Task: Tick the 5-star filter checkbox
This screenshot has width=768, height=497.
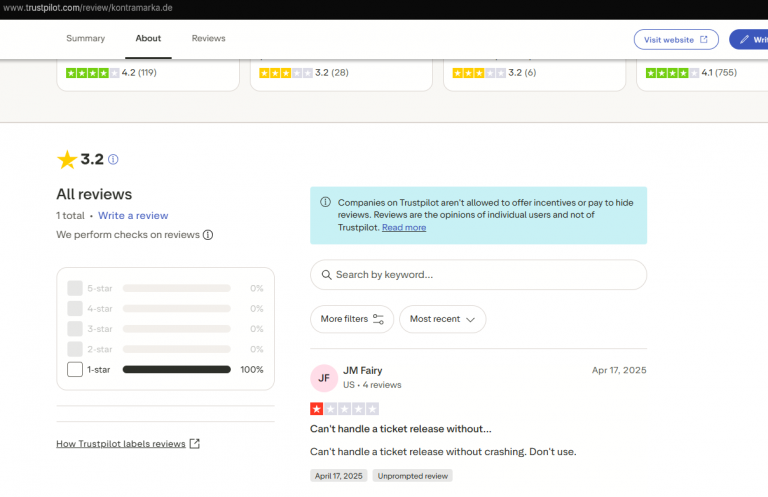Action: (75, 288)
